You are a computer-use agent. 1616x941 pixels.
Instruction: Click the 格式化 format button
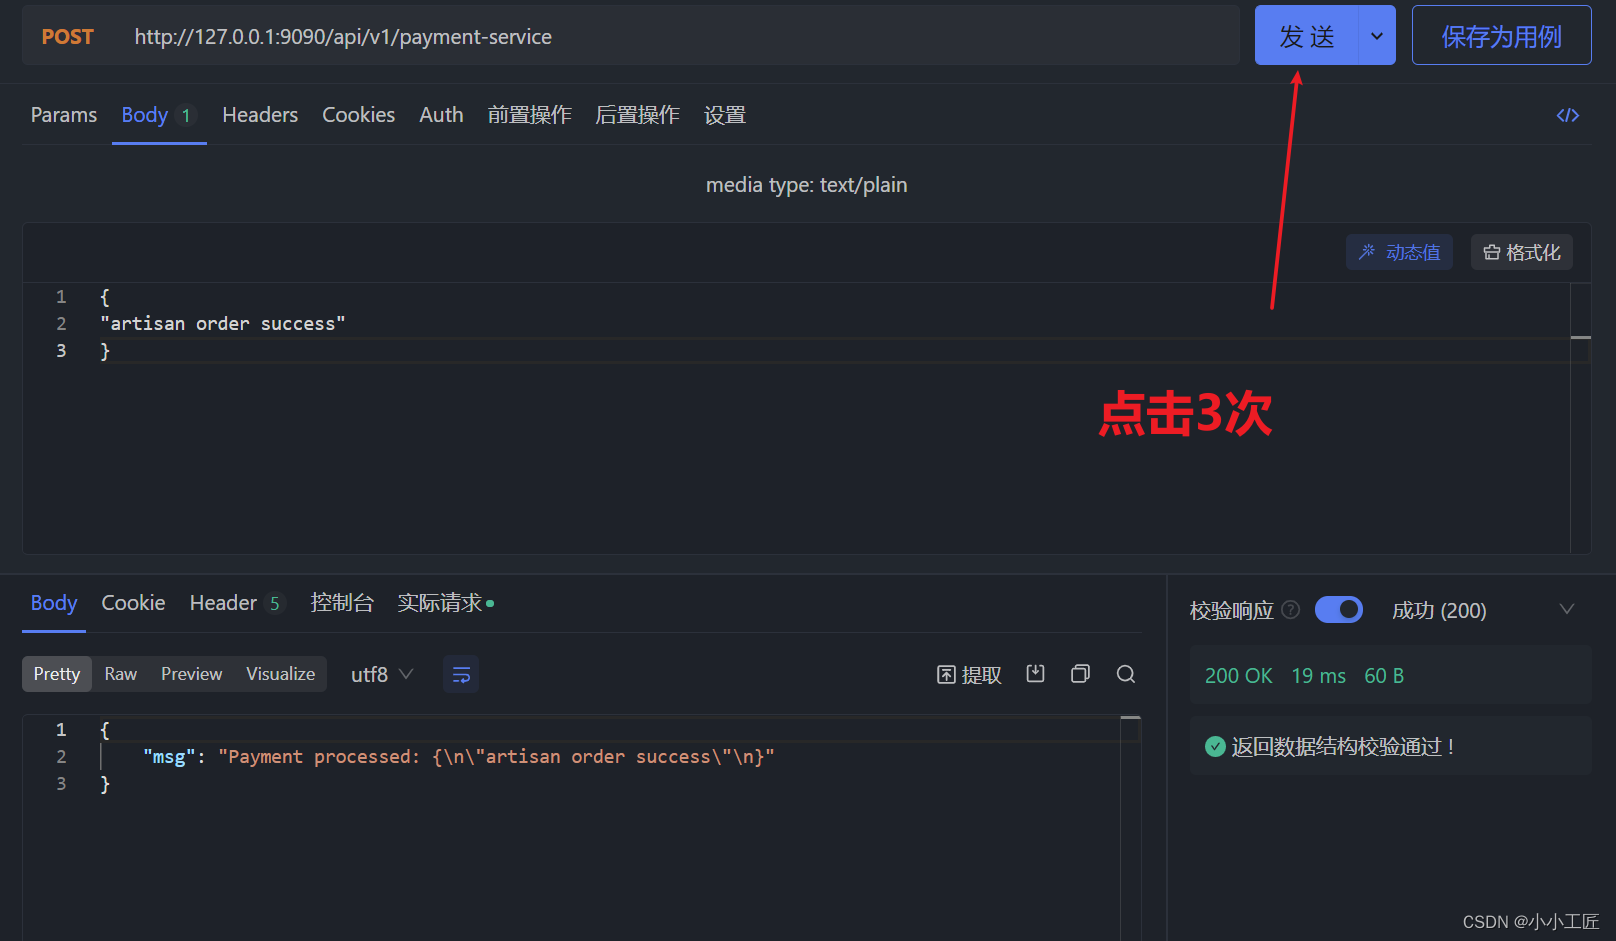click(1521, 252)
